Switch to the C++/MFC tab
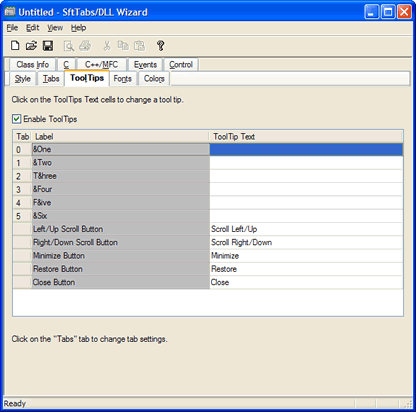Image resolution: width=416 pixels, height=412 pixels. pos(101,64)
